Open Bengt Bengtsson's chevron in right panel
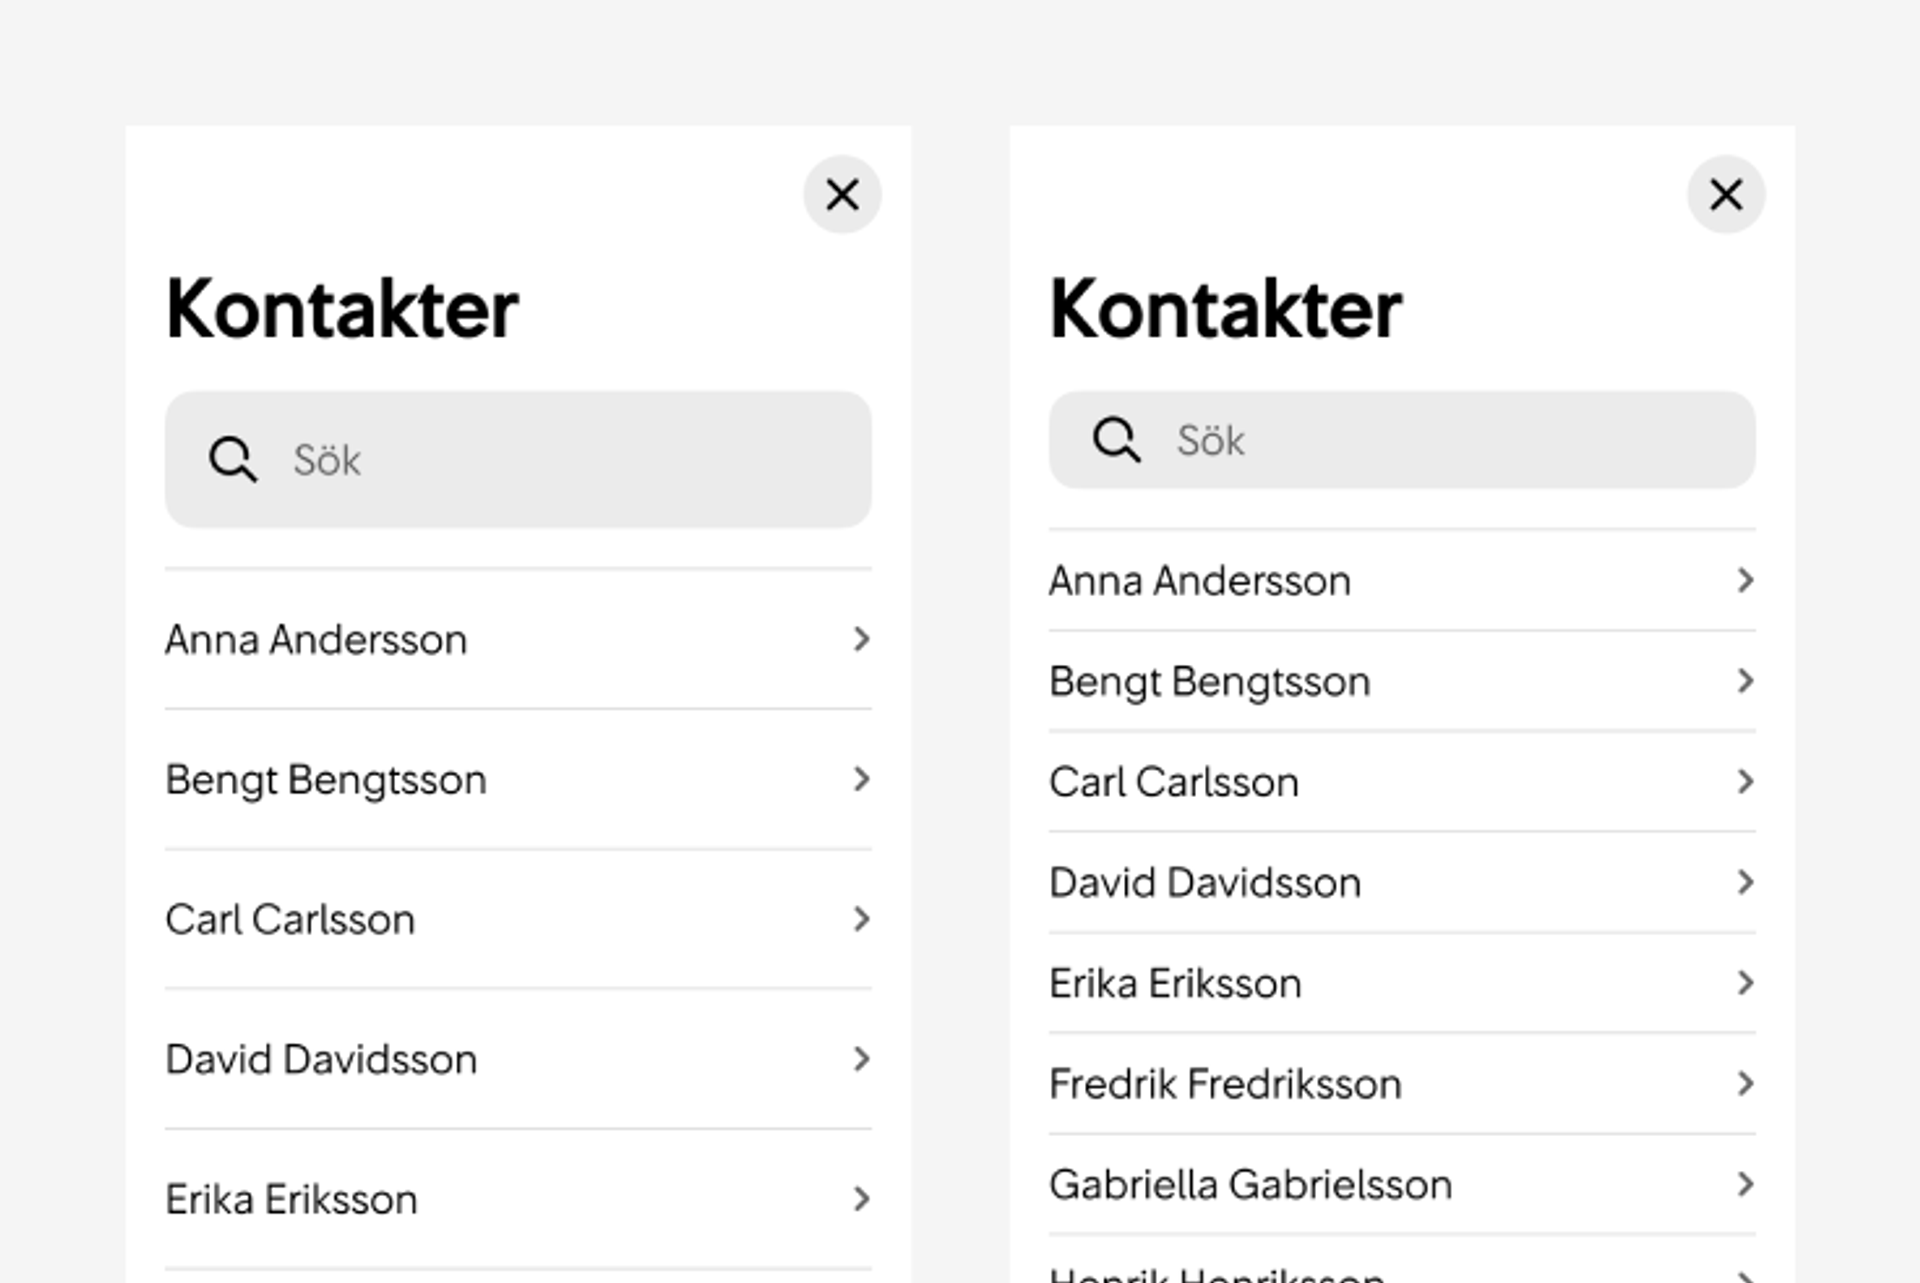1920x1283 pixels. 1746,681
